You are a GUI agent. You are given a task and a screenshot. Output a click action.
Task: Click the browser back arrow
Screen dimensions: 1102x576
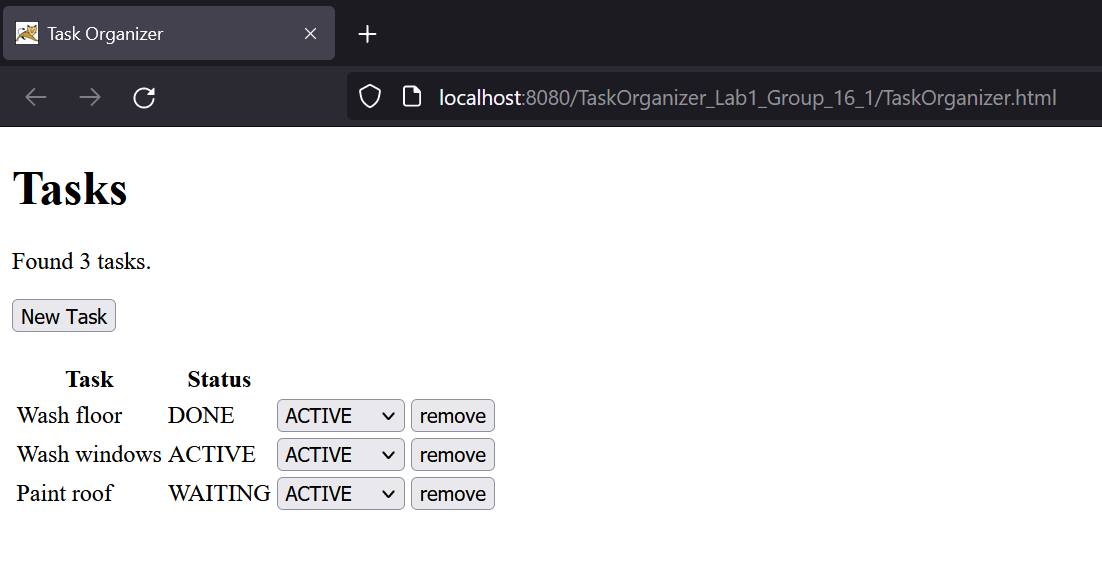point(36,97)
